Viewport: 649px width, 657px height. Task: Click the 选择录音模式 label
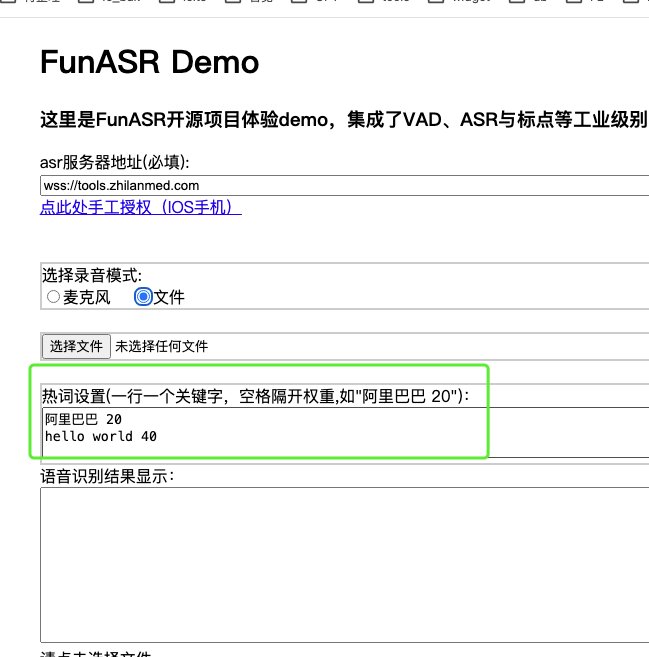coord(92,276)
